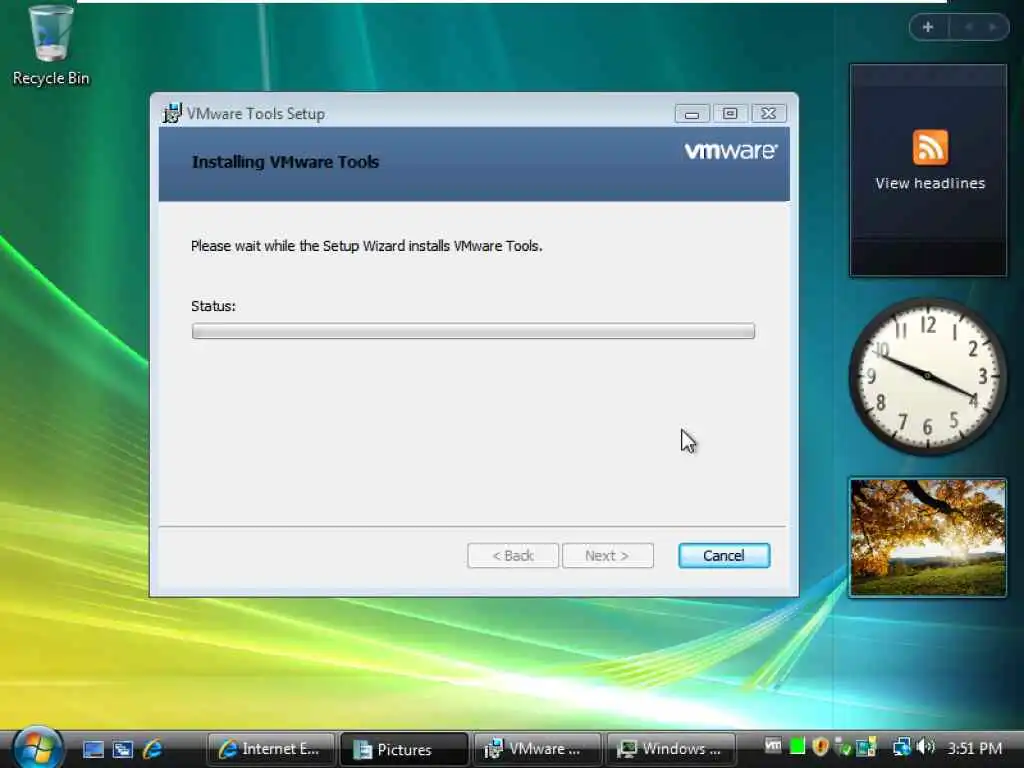Click Switch between windows quick launch icon

(x=123, y=749)
